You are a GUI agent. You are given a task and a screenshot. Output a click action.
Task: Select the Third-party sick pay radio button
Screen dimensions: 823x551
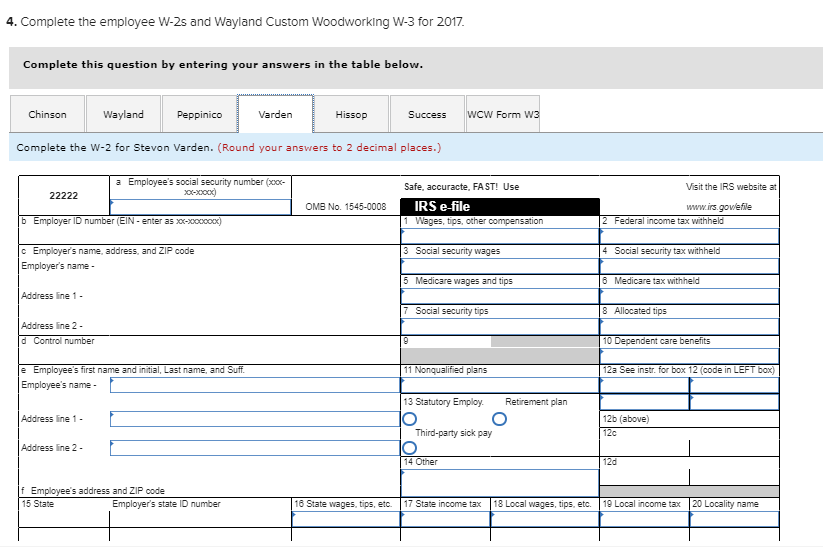(x=409, y=448)
